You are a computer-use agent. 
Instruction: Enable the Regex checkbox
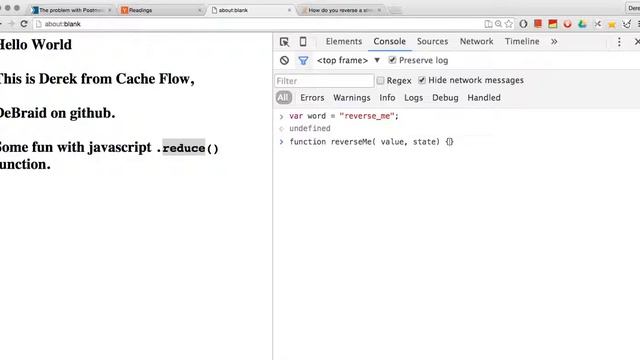coord(380,80)
